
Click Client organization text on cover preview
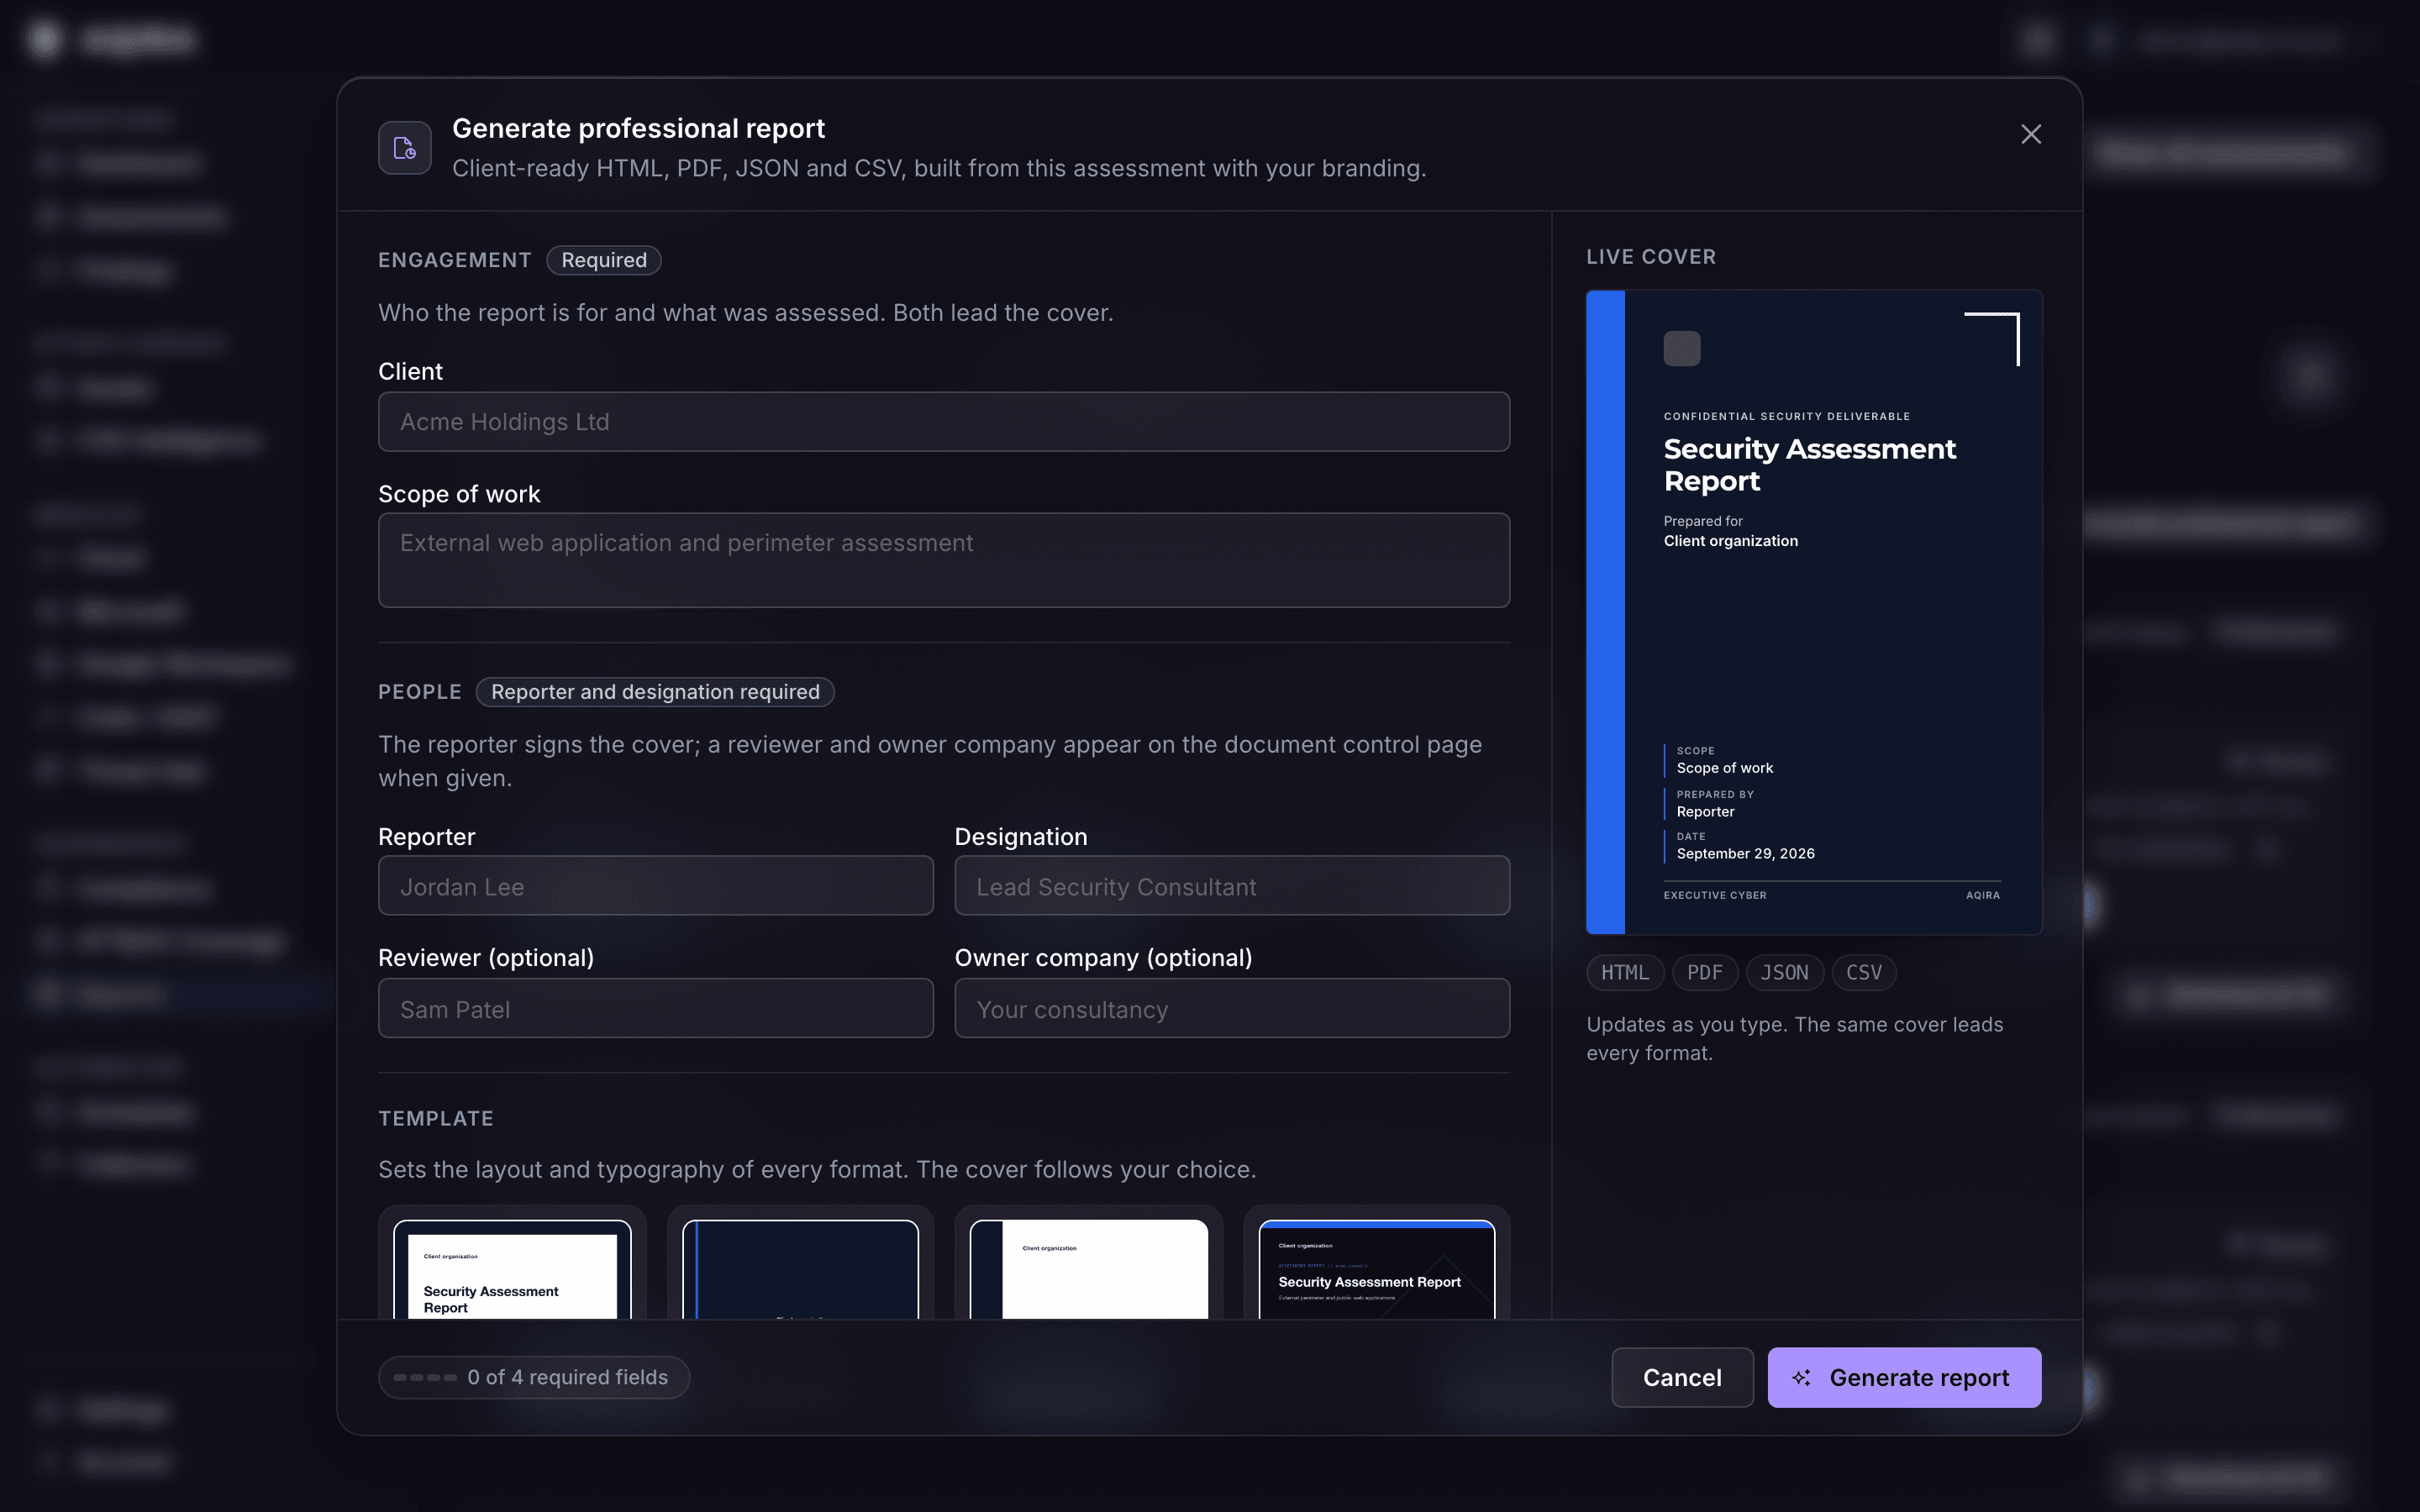pos(1730,541)
